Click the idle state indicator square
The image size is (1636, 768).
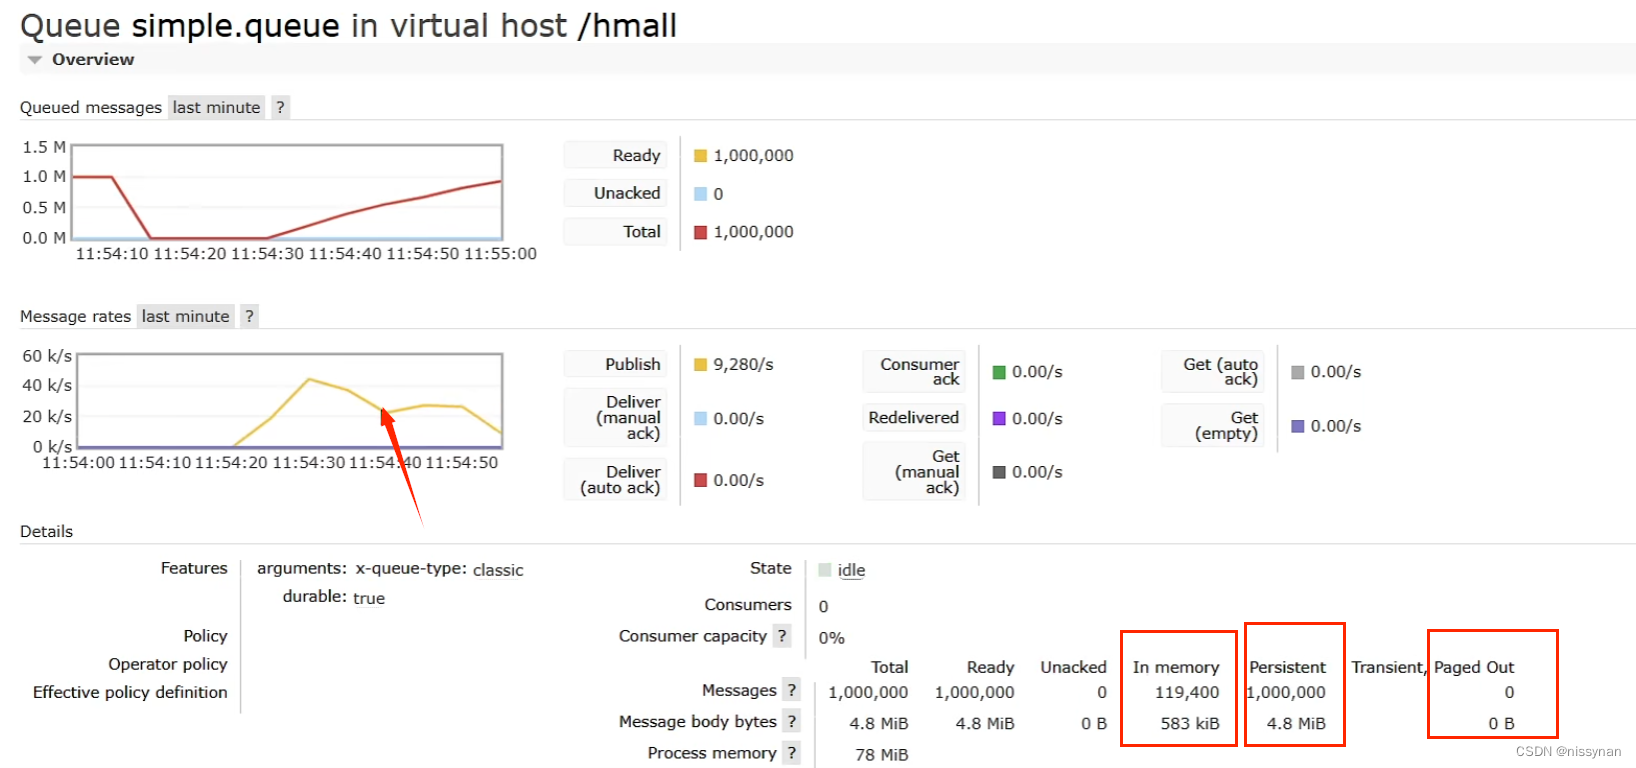click(x=825, y=570)
